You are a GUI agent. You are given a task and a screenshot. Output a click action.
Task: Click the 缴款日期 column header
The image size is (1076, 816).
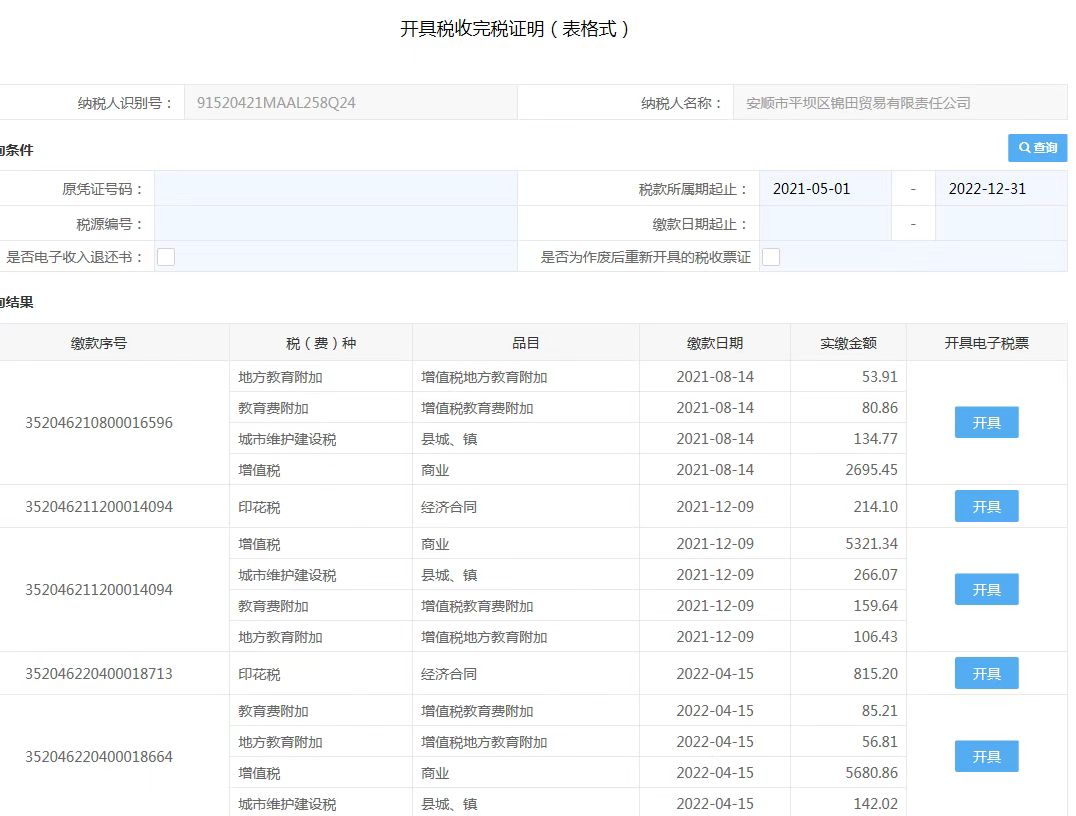click(714, 343)
